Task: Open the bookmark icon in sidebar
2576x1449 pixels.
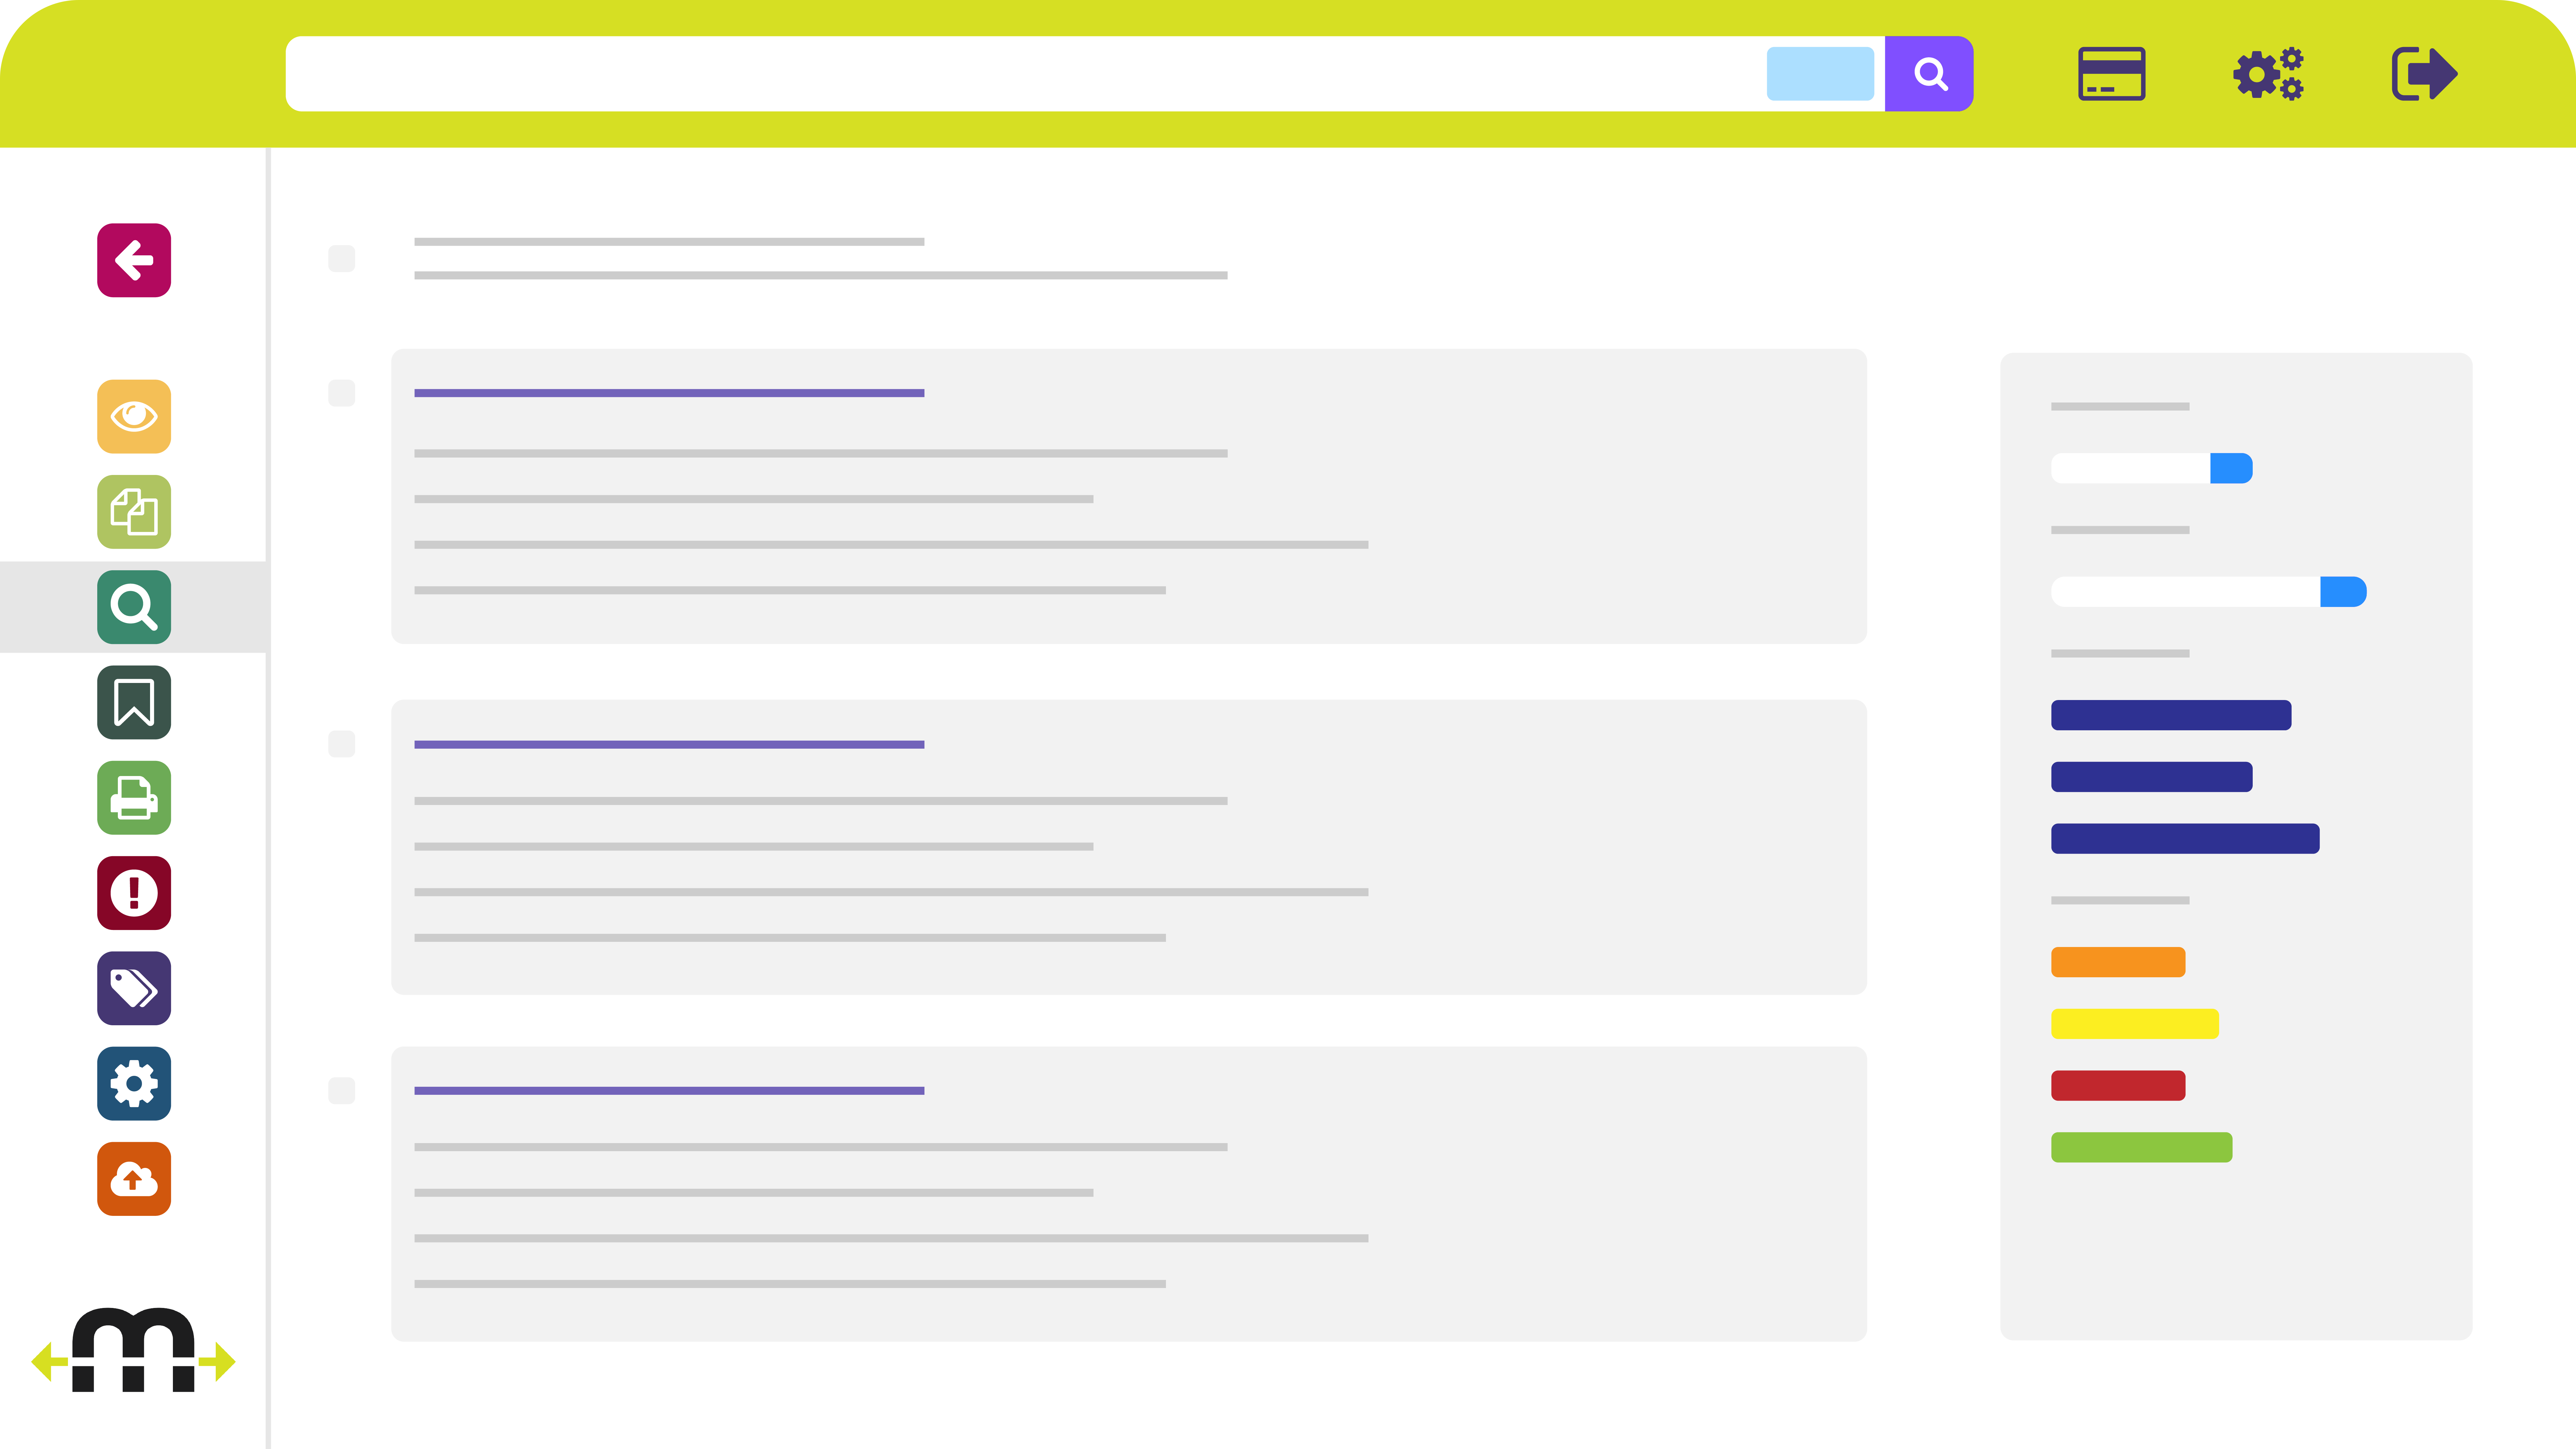Action: tap(134, 702)
